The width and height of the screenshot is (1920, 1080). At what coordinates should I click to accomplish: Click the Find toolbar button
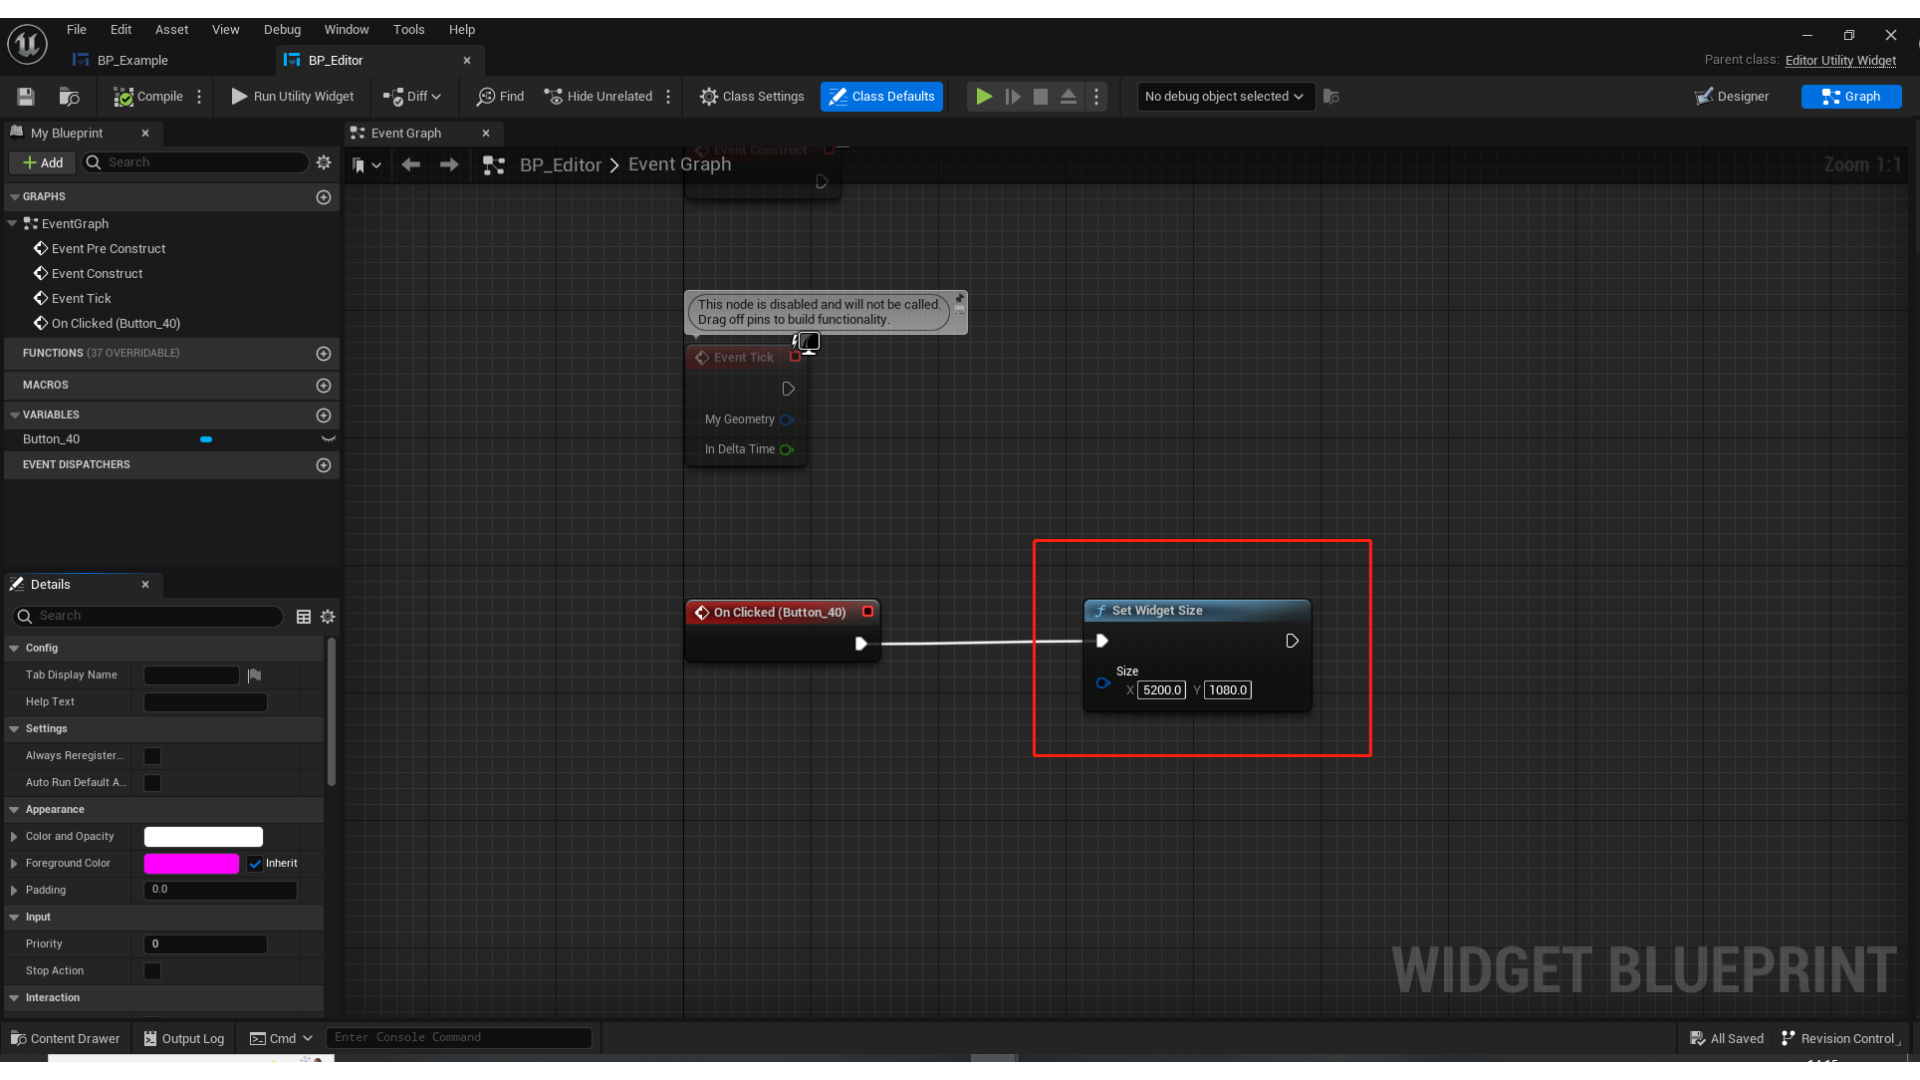[500, 96]
